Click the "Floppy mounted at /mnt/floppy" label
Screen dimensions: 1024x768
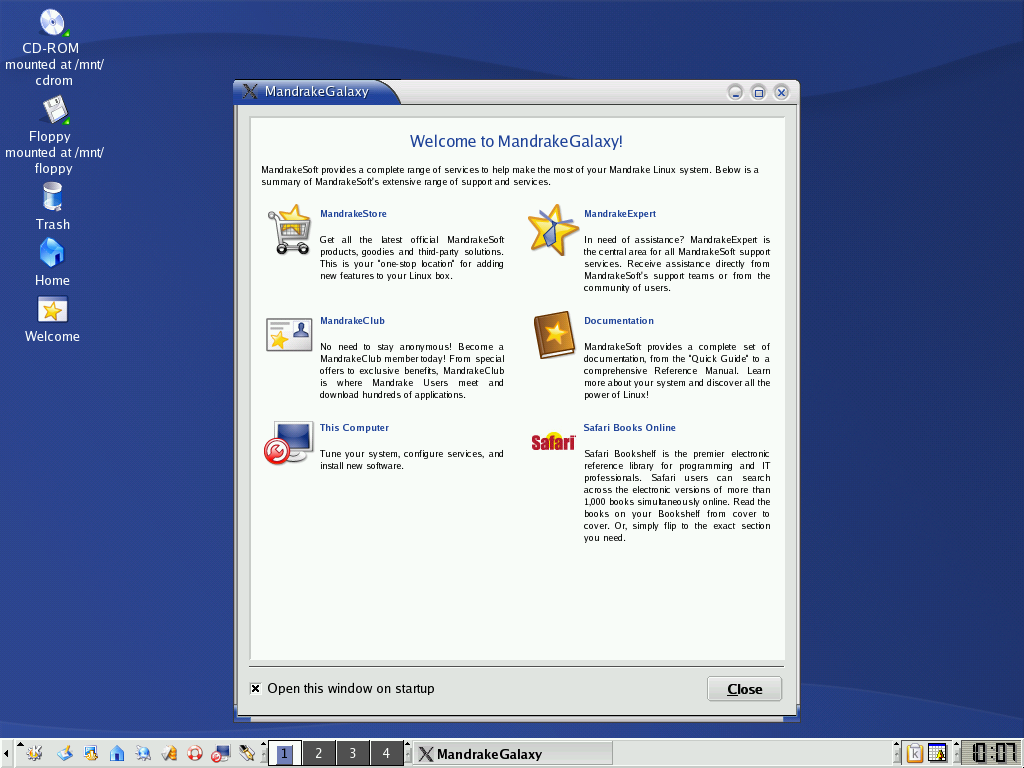[x=54, y=152]
